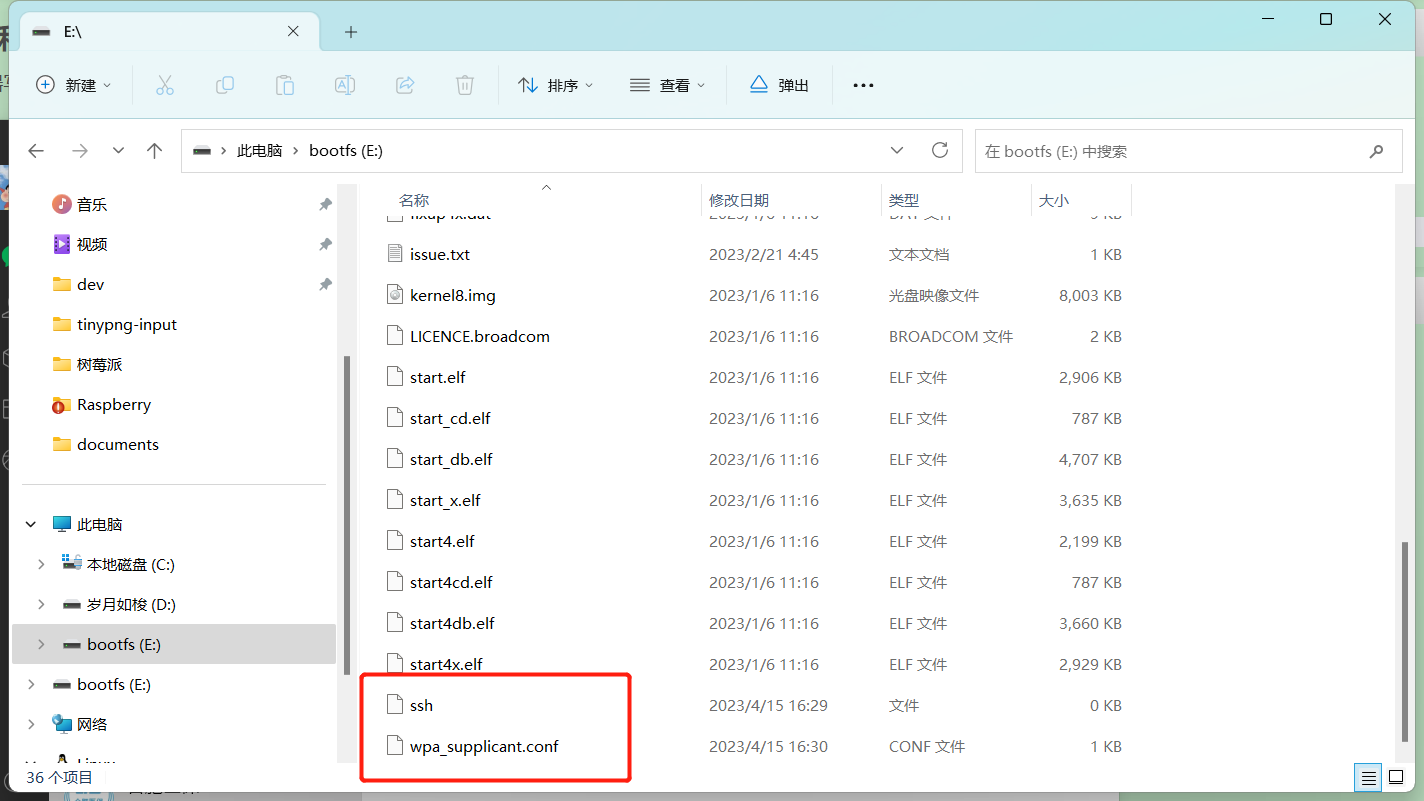Click 此电脑 in the address breadcrumb
This screenshot has width=1424, height=801.
pyautogui.click(x=259, y=151)
